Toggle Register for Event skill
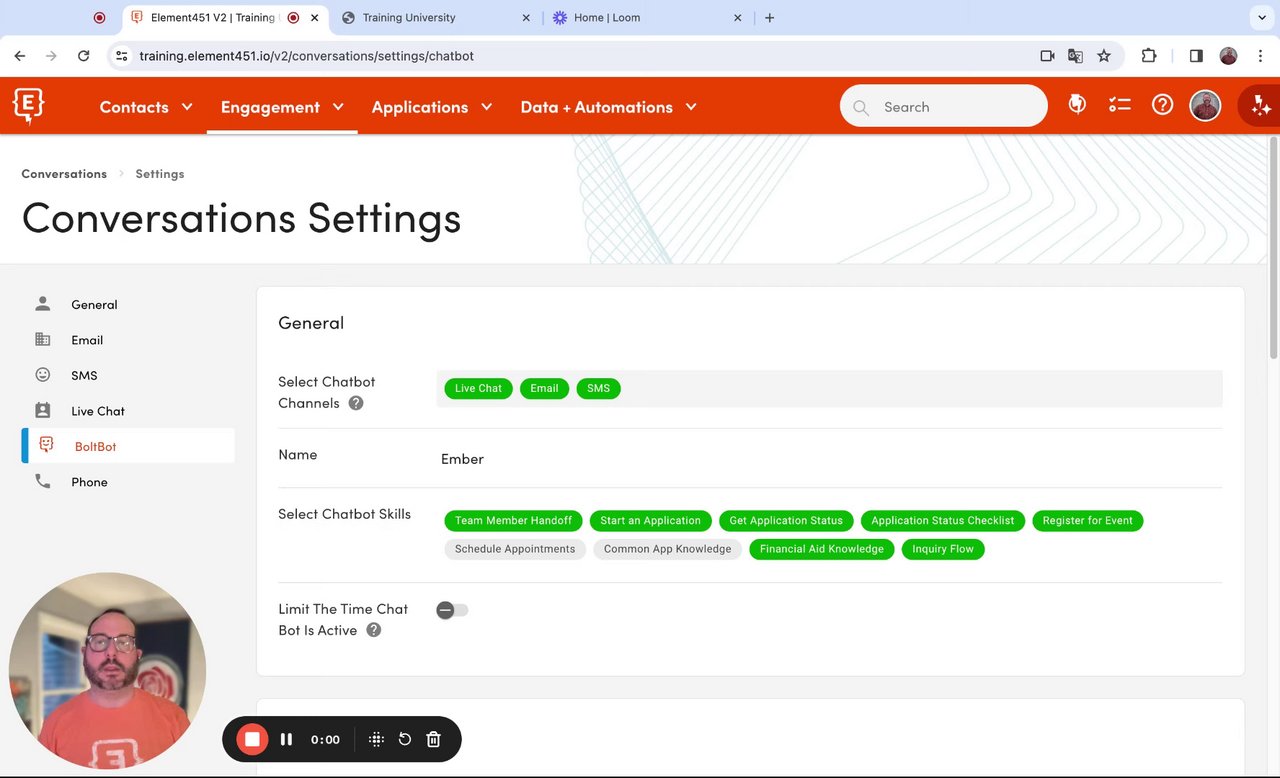This screenshot has height=778, width=1280. point(1087,520)
